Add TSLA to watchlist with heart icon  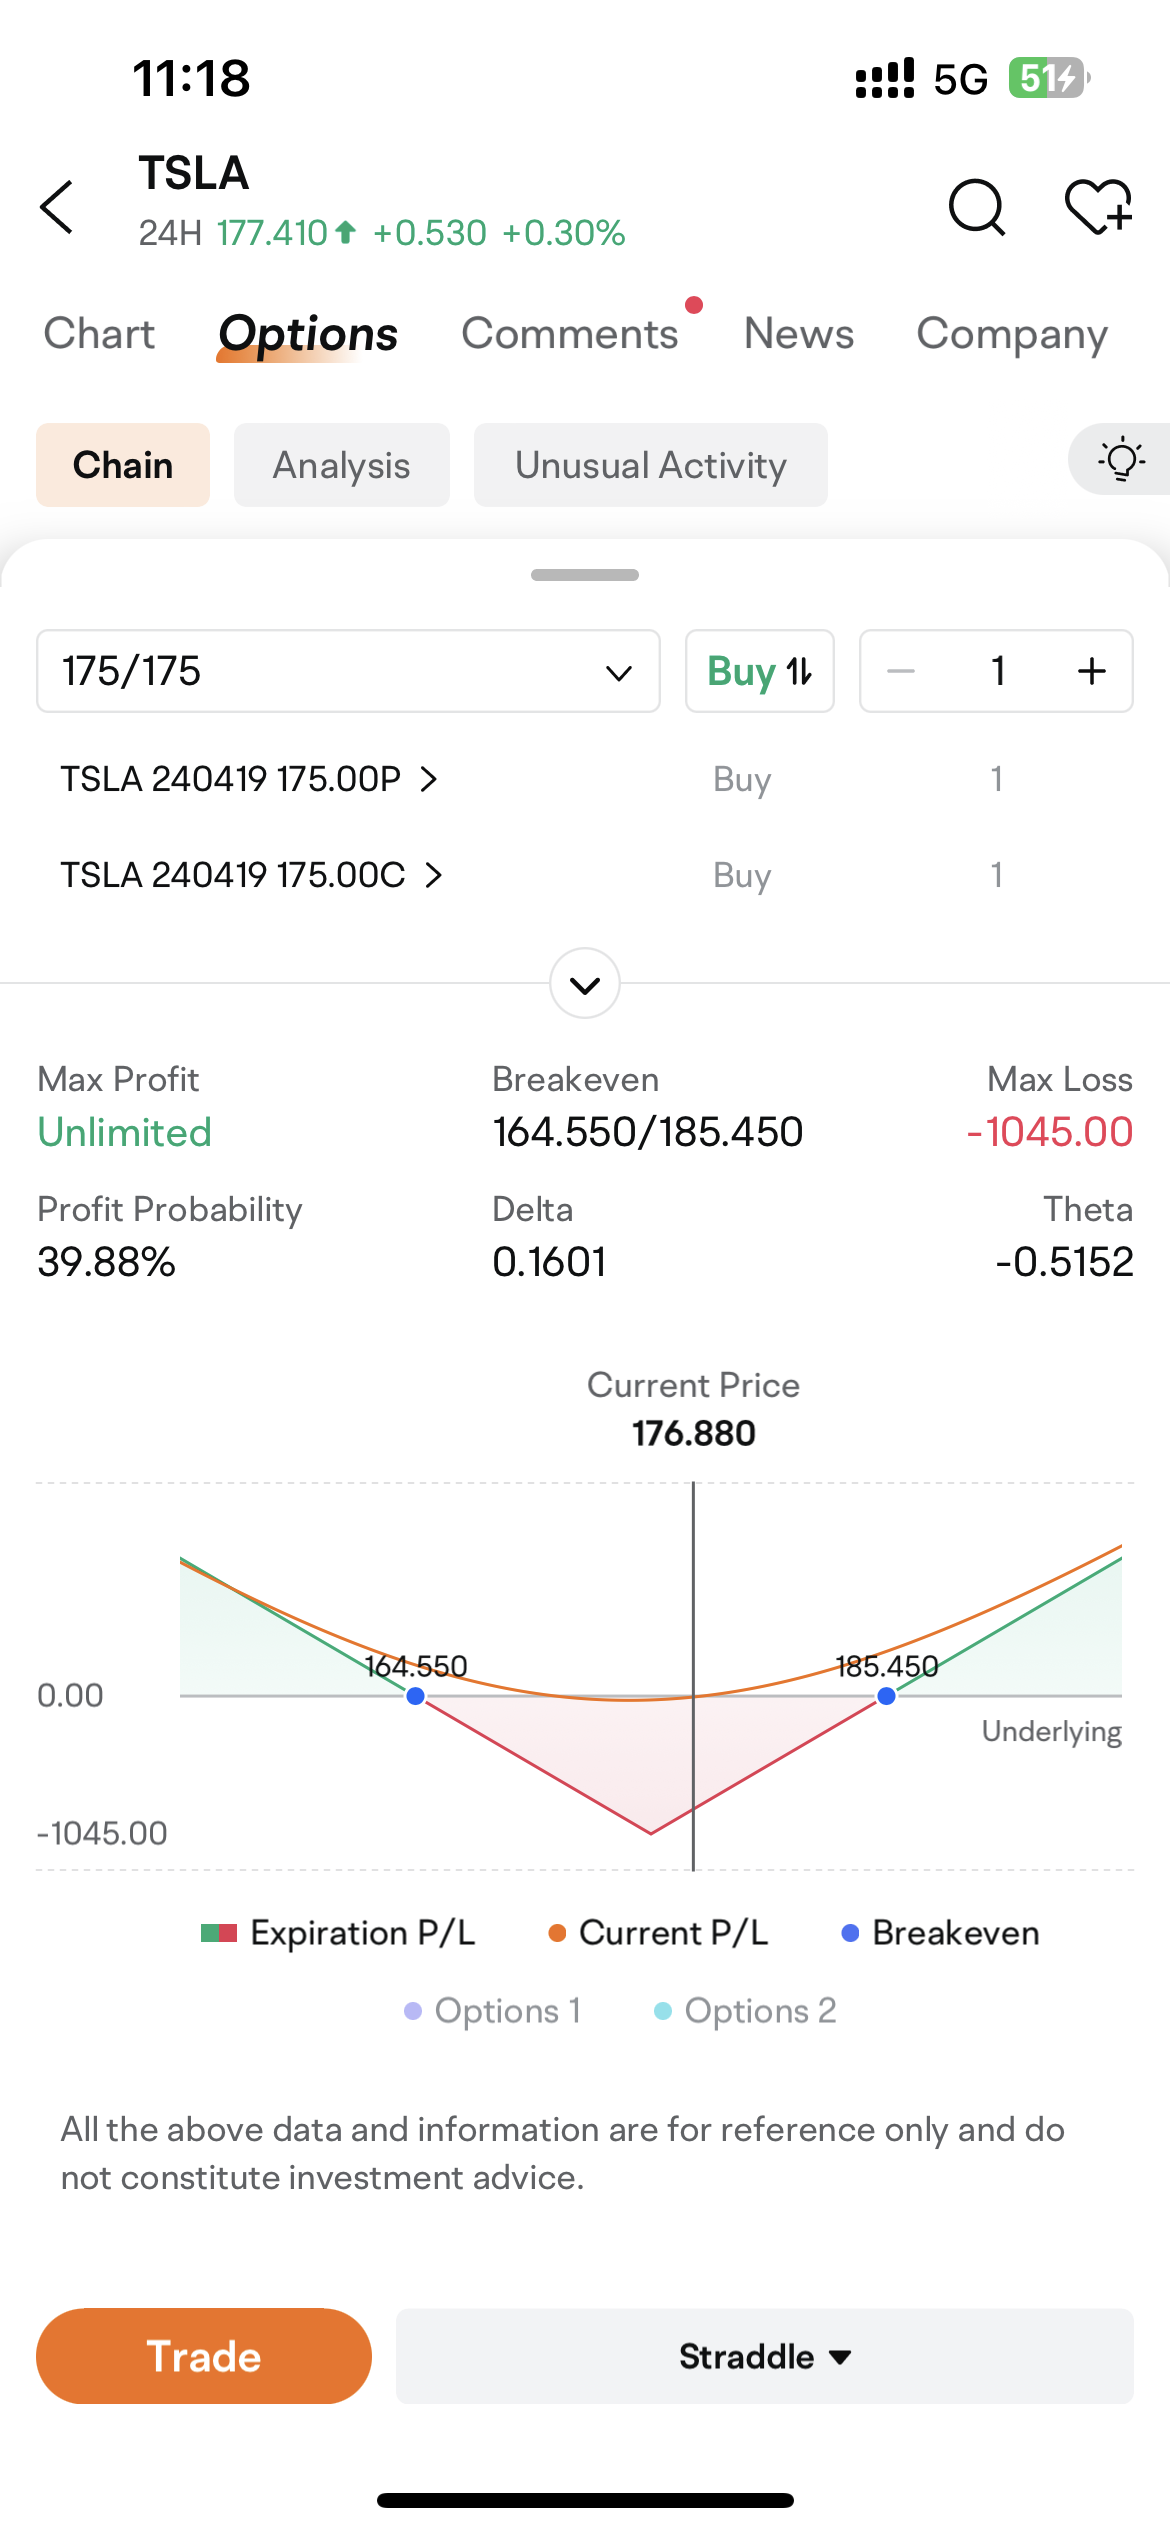tap(1098, 207)
